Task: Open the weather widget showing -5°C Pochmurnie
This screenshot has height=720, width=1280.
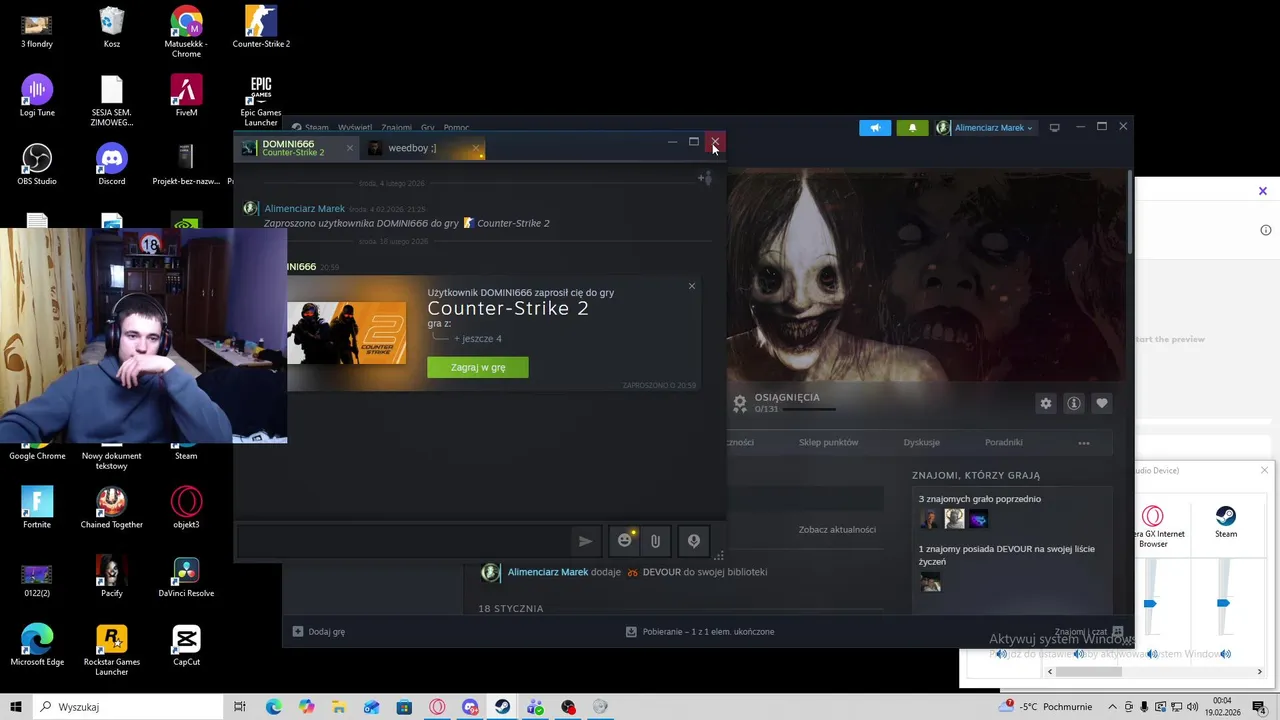Action: click(x=1045, y=707)
